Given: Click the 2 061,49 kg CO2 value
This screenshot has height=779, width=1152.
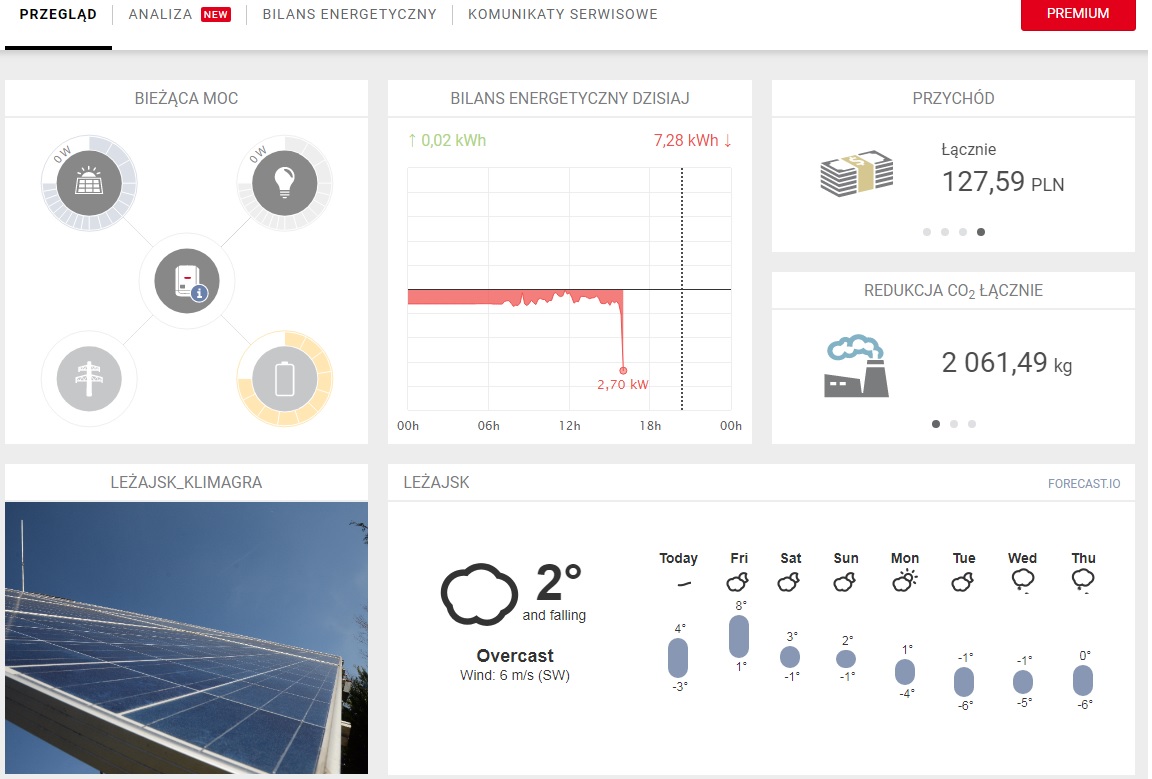Looking at the screenshot, I should point(1007,362).
